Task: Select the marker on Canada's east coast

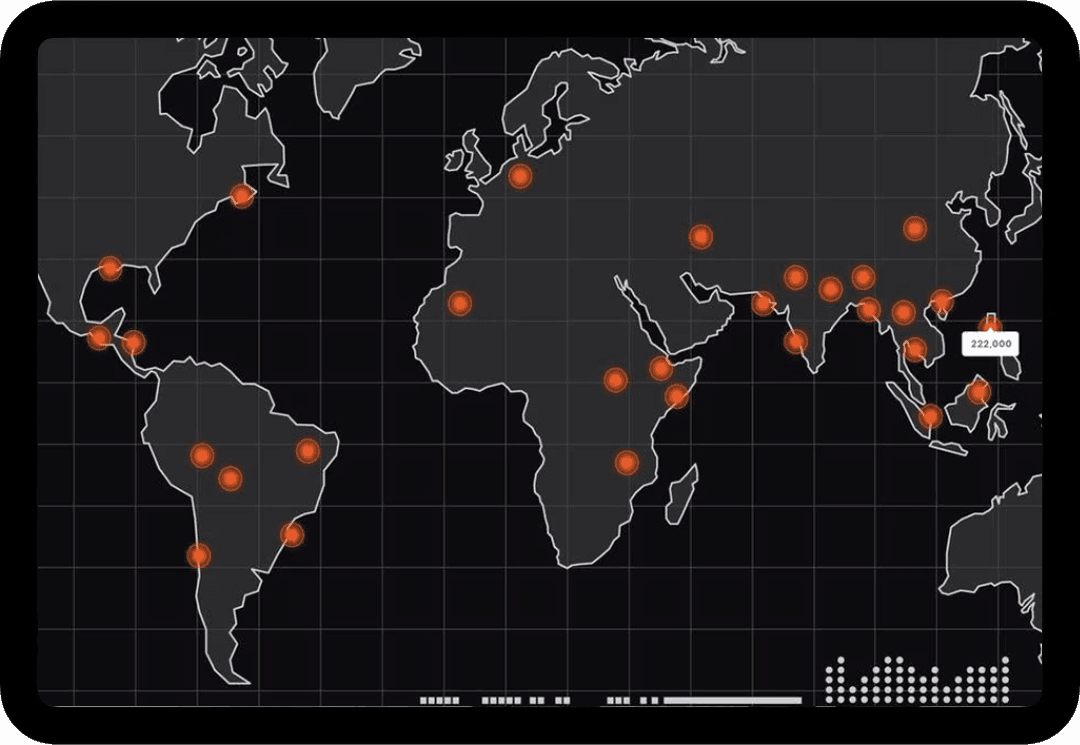Action: tap(242, 196)
